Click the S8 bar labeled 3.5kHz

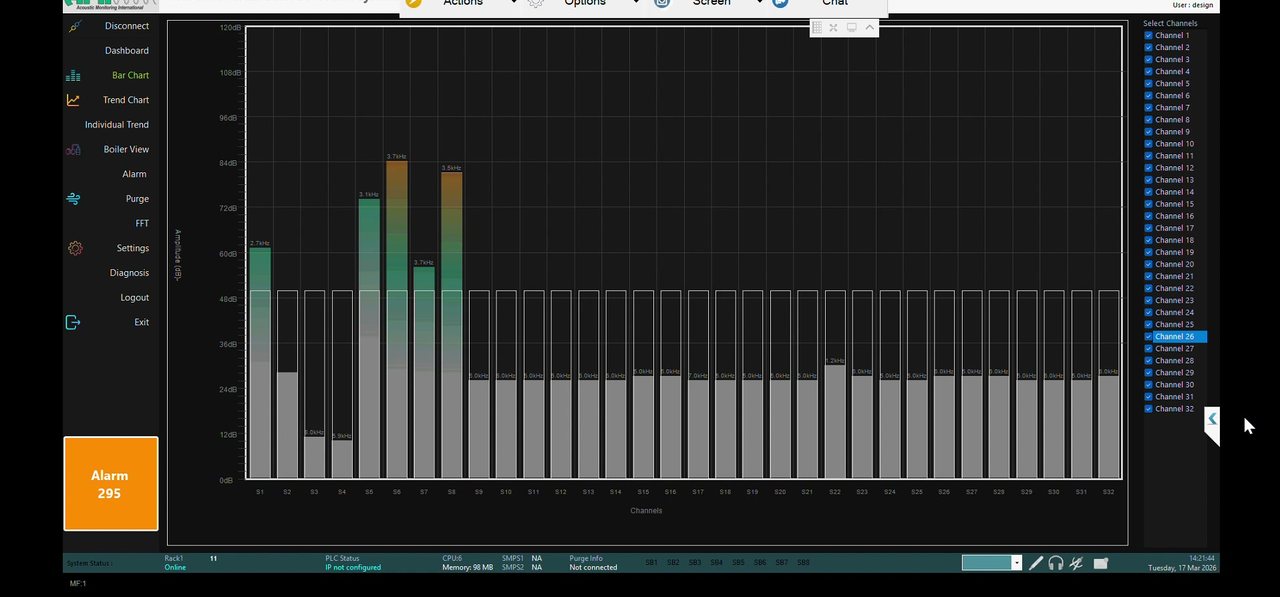pos(451,325)
